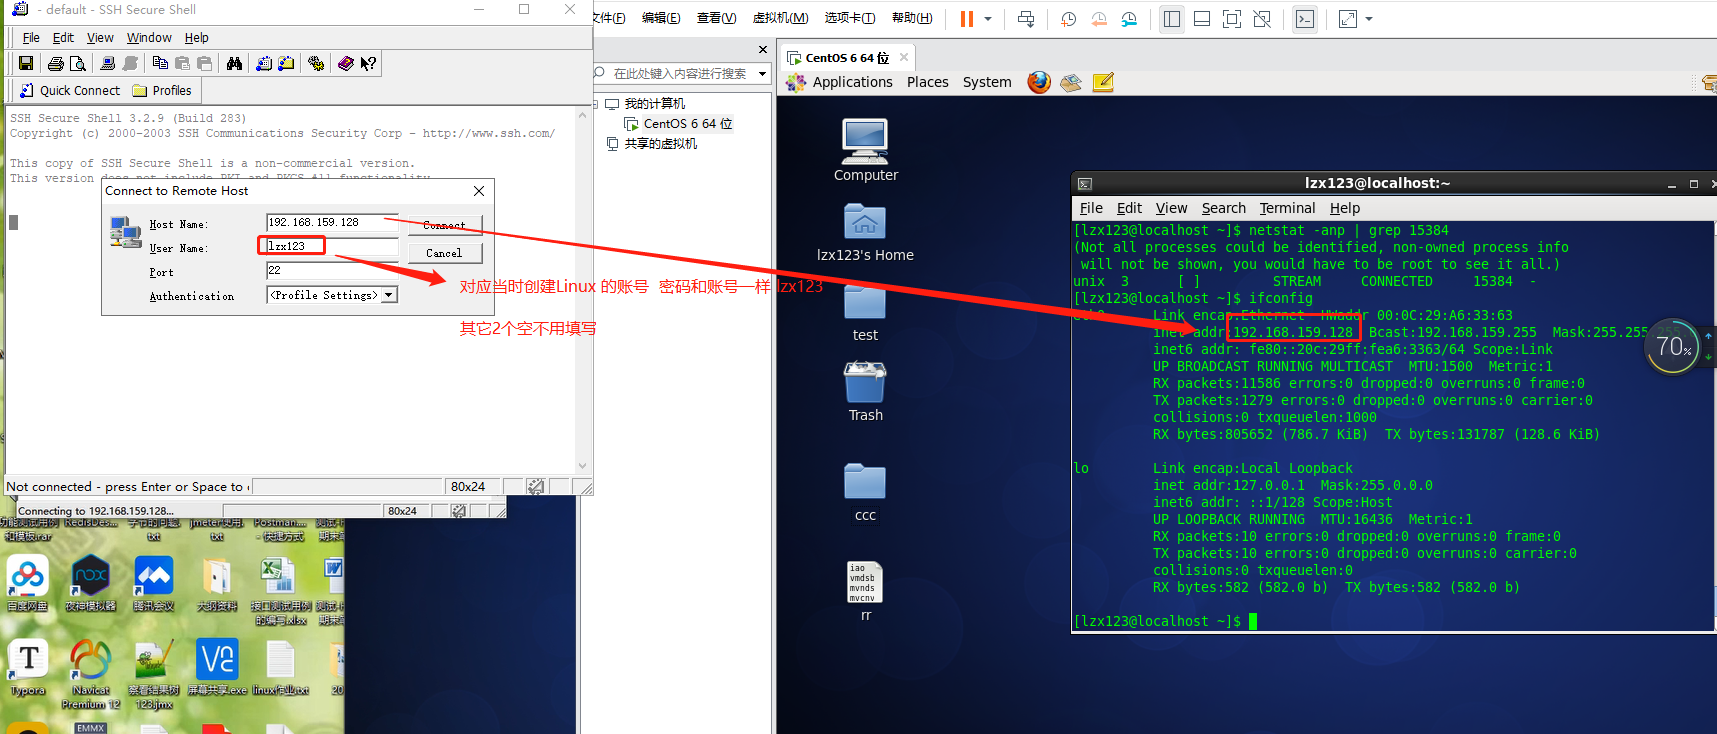
Task: Expand the stretch display dropdown arrow
Action: tap(1369, 19)
